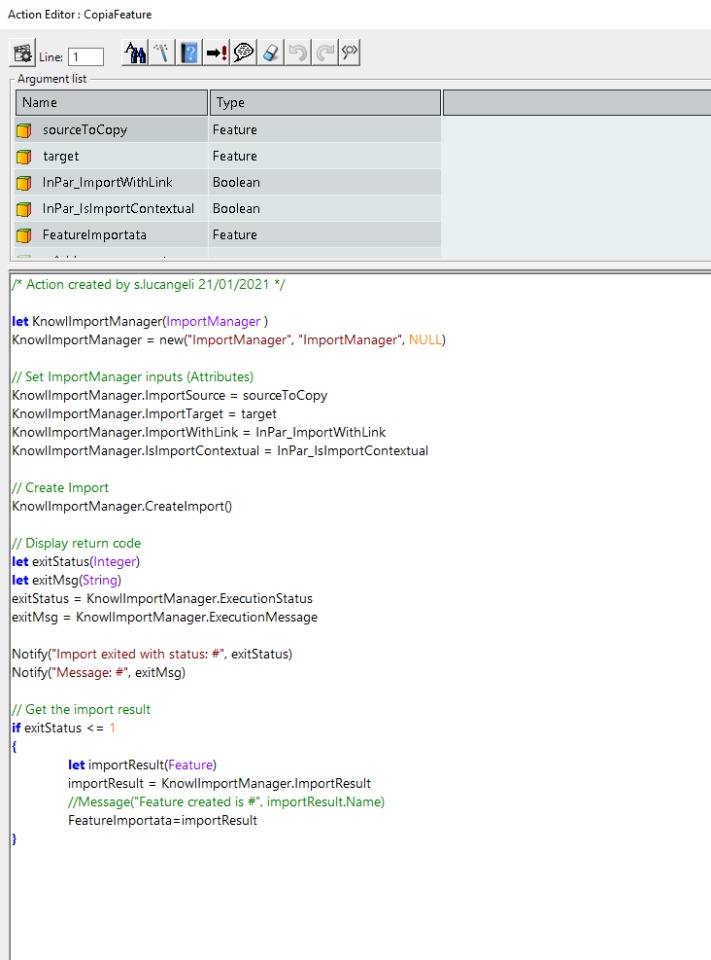
Task: Click the 'Action created by s.lucangeli' comment line
Action: coord(148,285)
